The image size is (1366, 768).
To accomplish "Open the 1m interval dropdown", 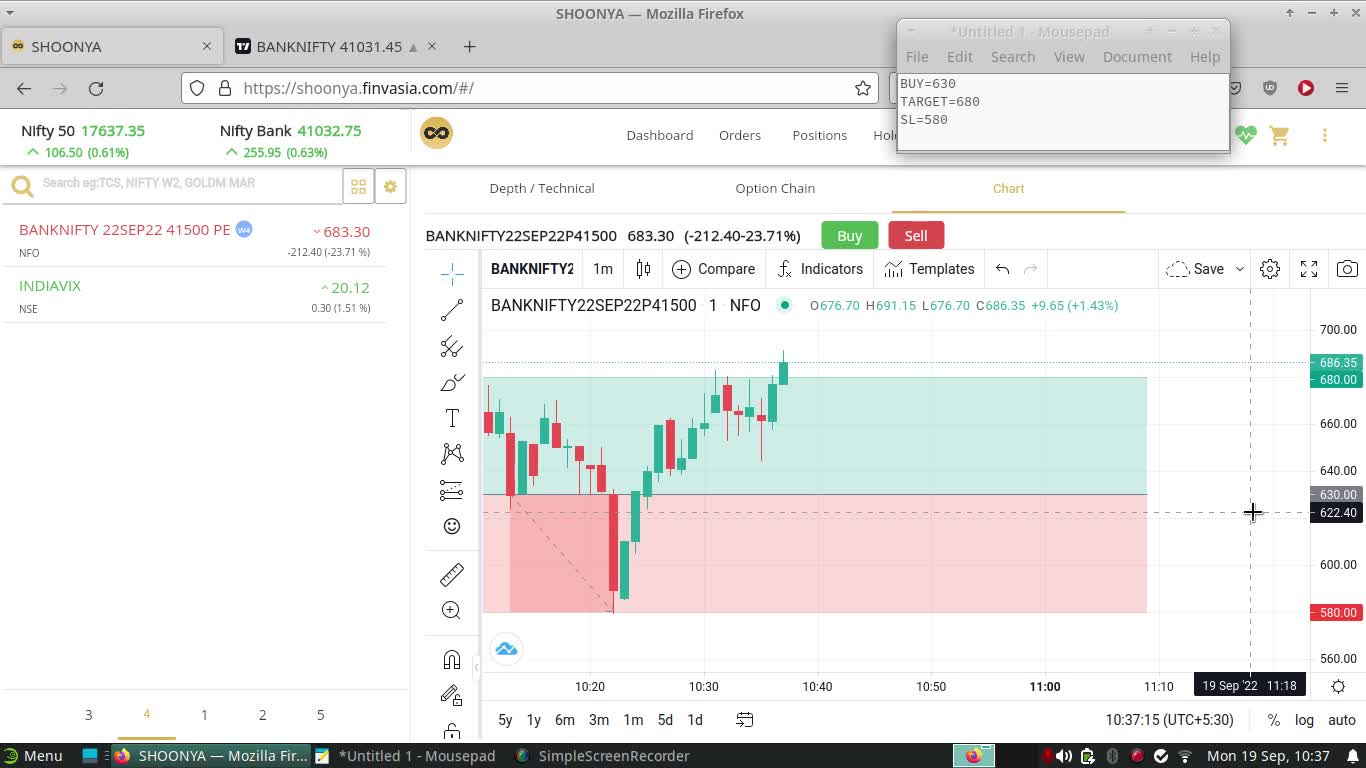I will point(603,269).
